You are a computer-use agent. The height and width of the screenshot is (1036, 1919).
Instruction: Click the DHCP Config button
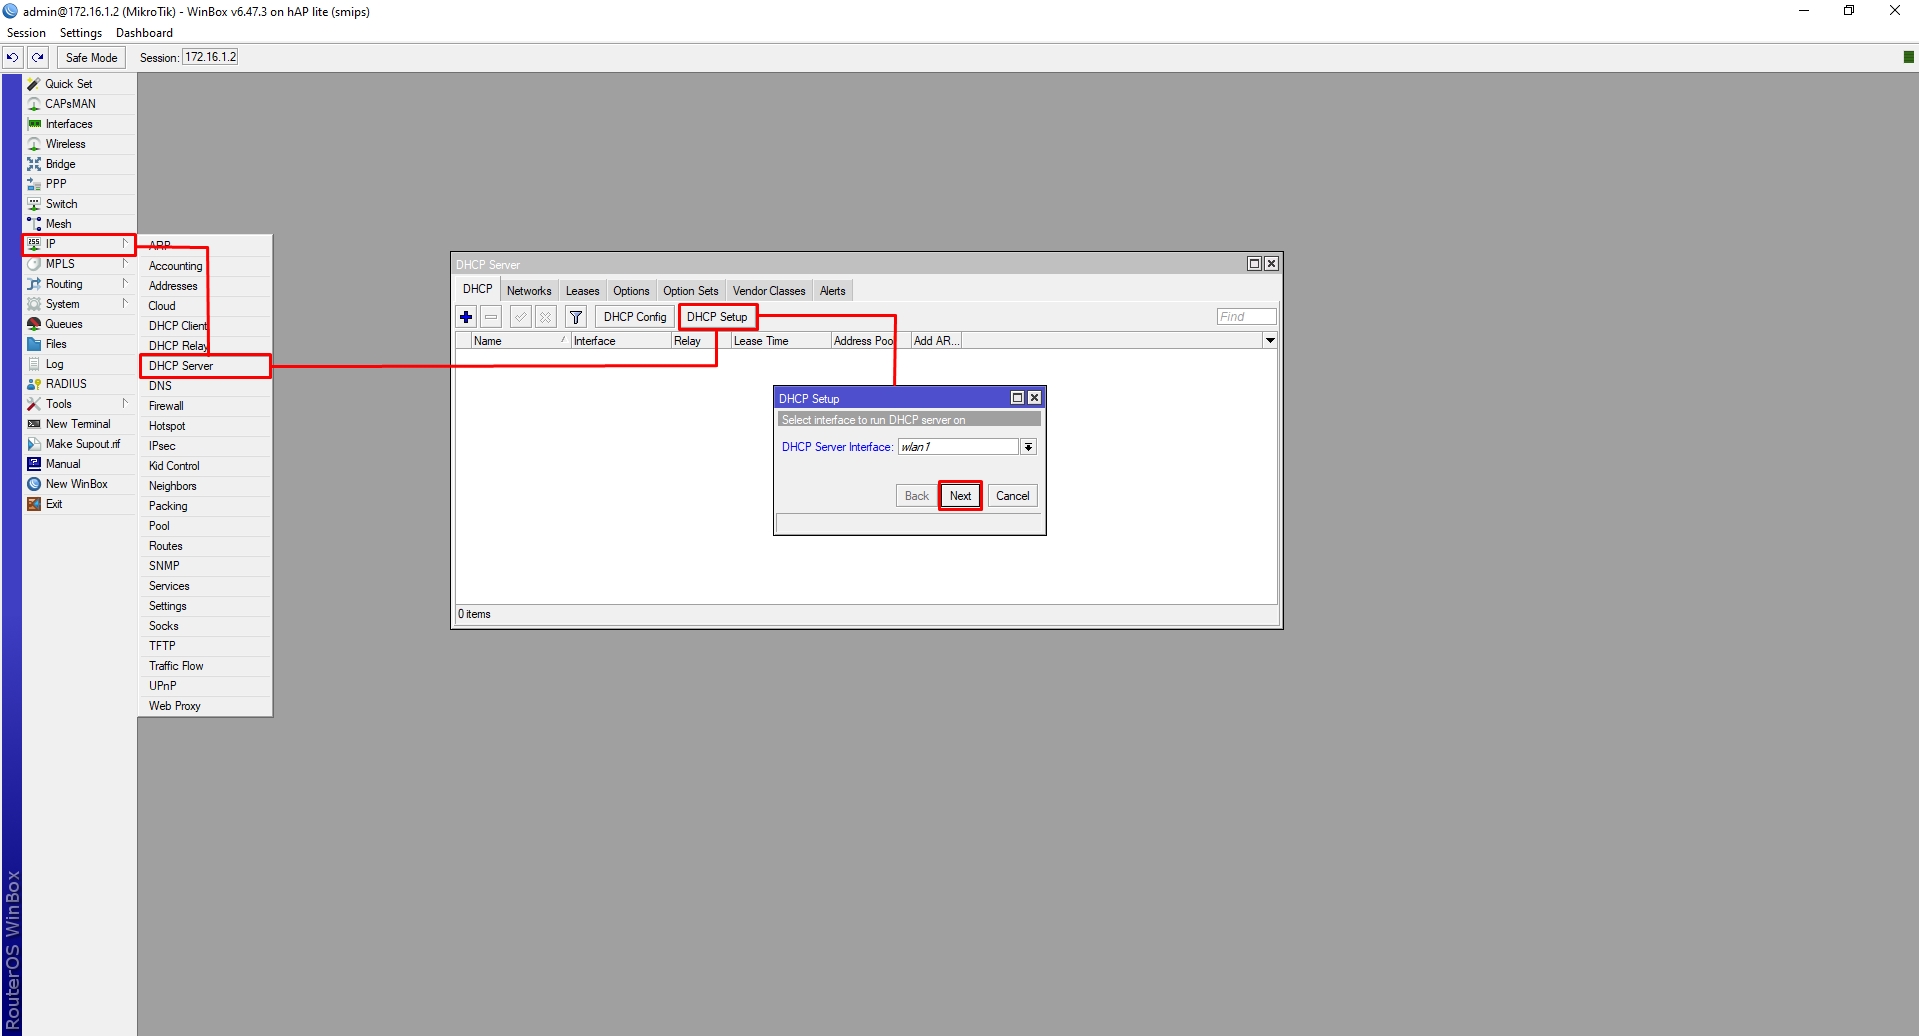[635, 317]
